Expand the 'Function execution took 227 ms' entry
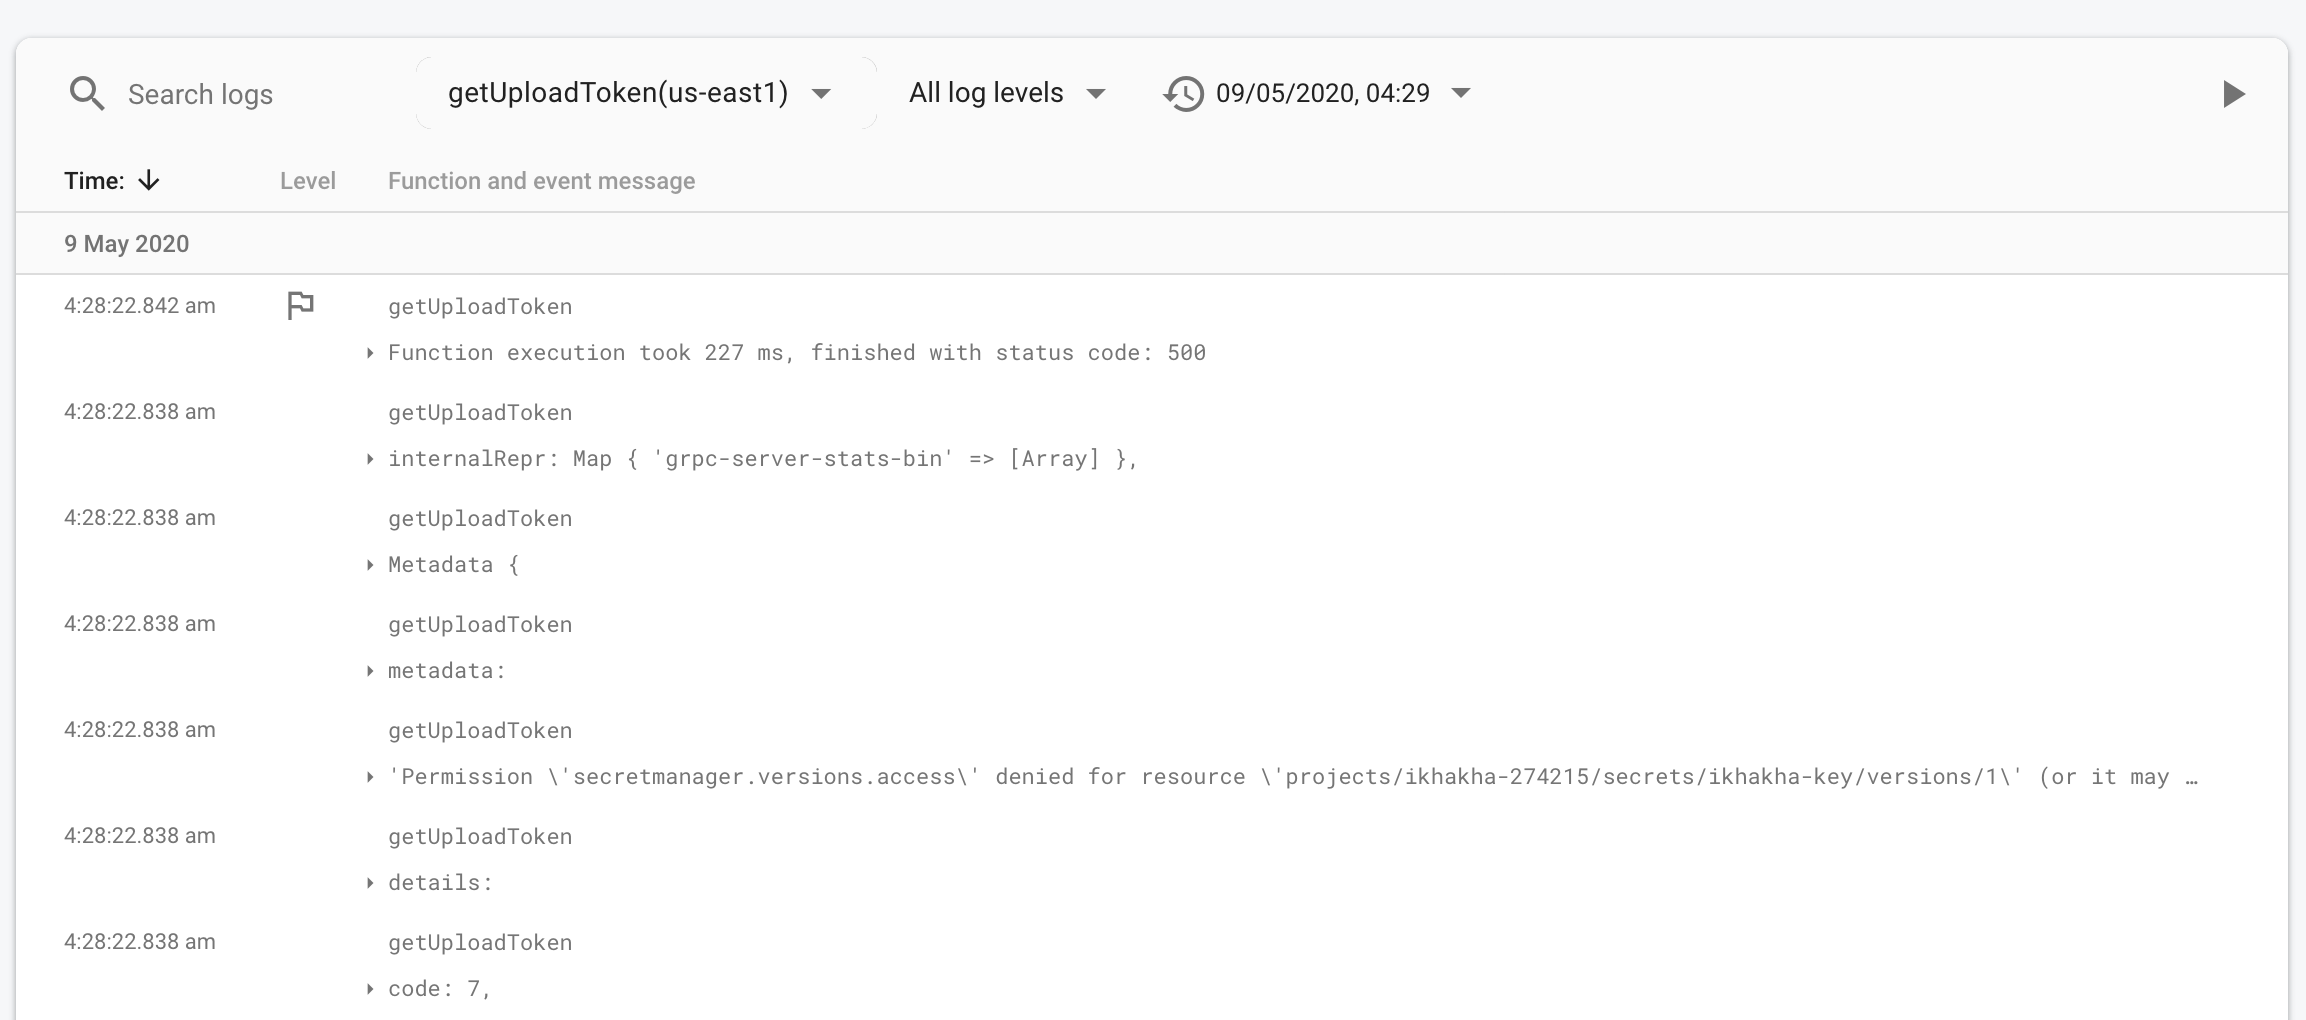This screenshot has height=1020, width=2306. click(370, 352)
